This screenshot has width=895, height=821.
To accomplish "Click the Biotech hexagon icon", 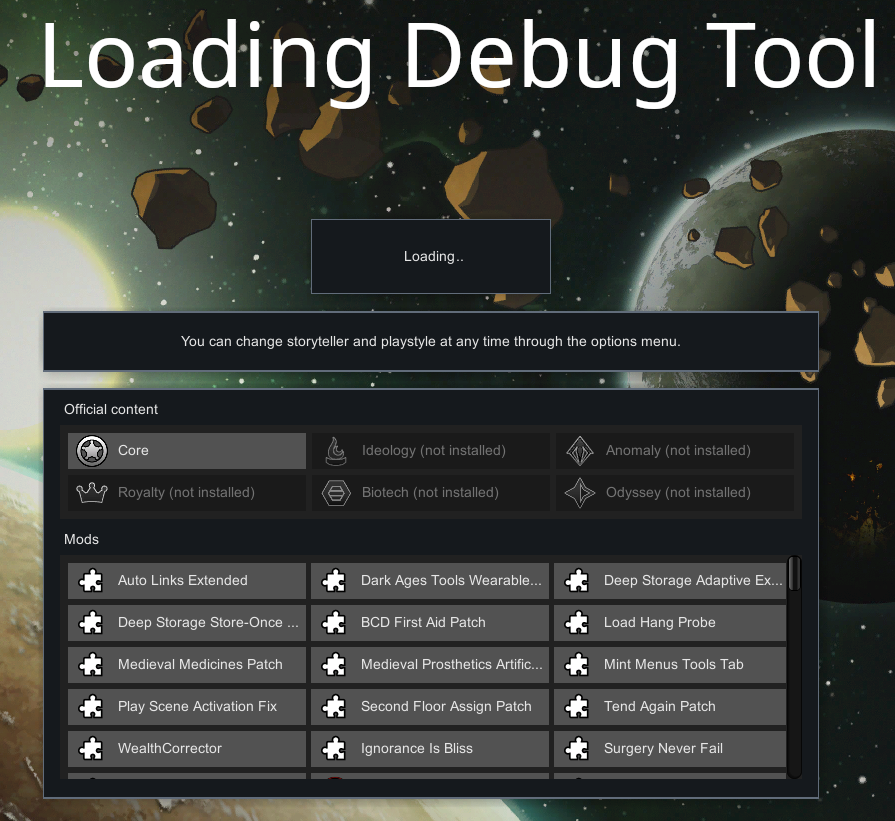I will coord(336,493).
